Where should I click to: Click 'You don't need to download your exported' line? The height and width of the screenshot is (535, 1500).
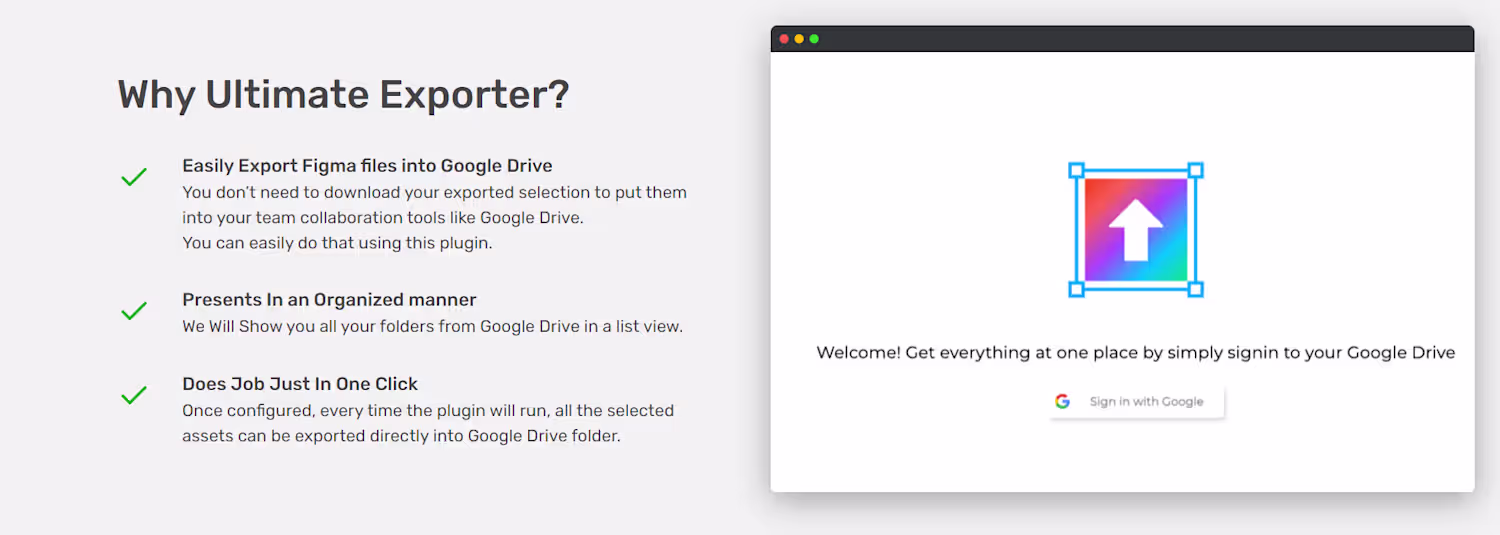(434, 193)
